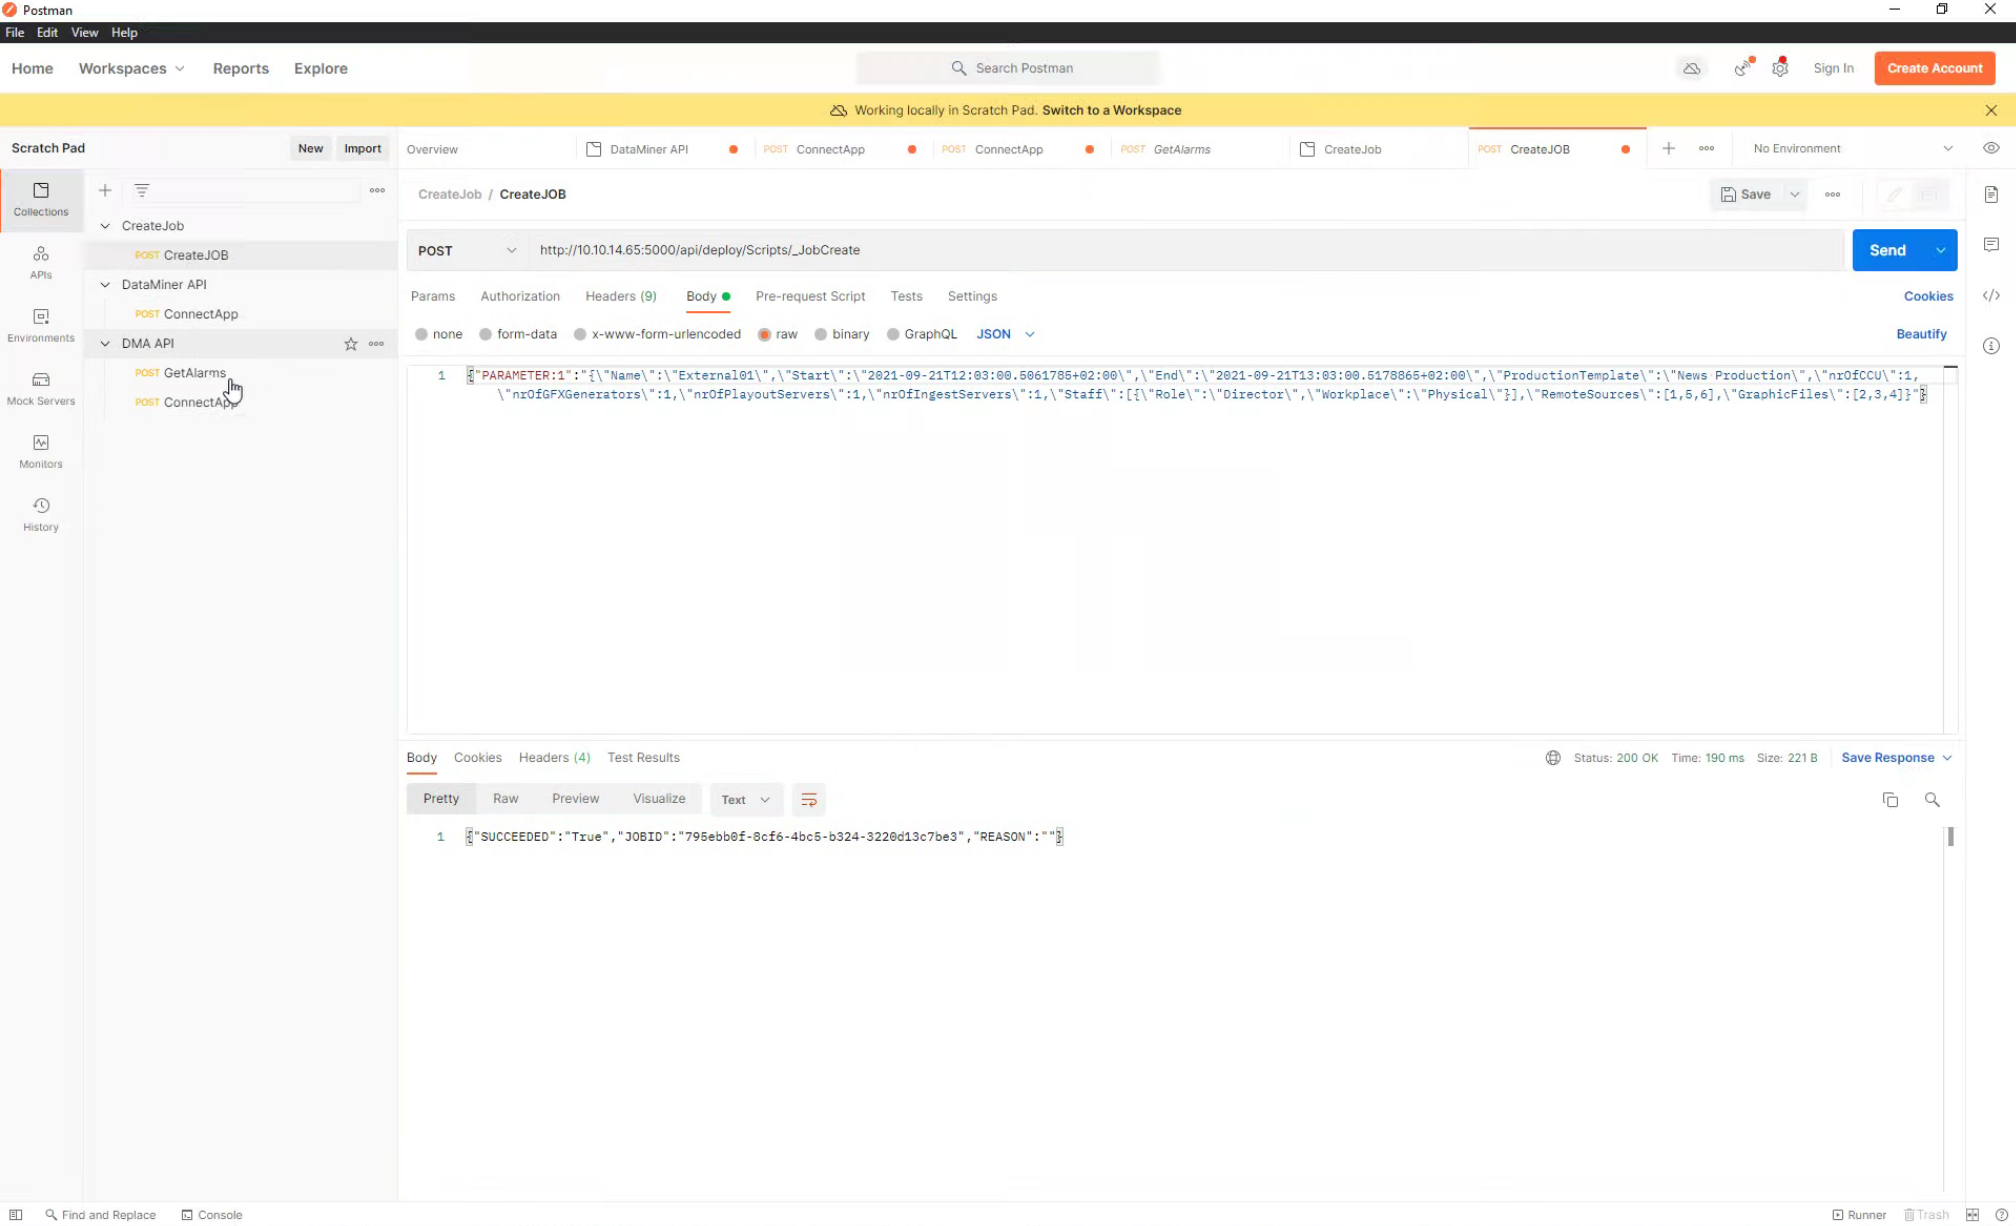Open the History sidebar panel
Image resolution: width=2016 pixels, height=1226 pixels.
click(x=41, y=514)
